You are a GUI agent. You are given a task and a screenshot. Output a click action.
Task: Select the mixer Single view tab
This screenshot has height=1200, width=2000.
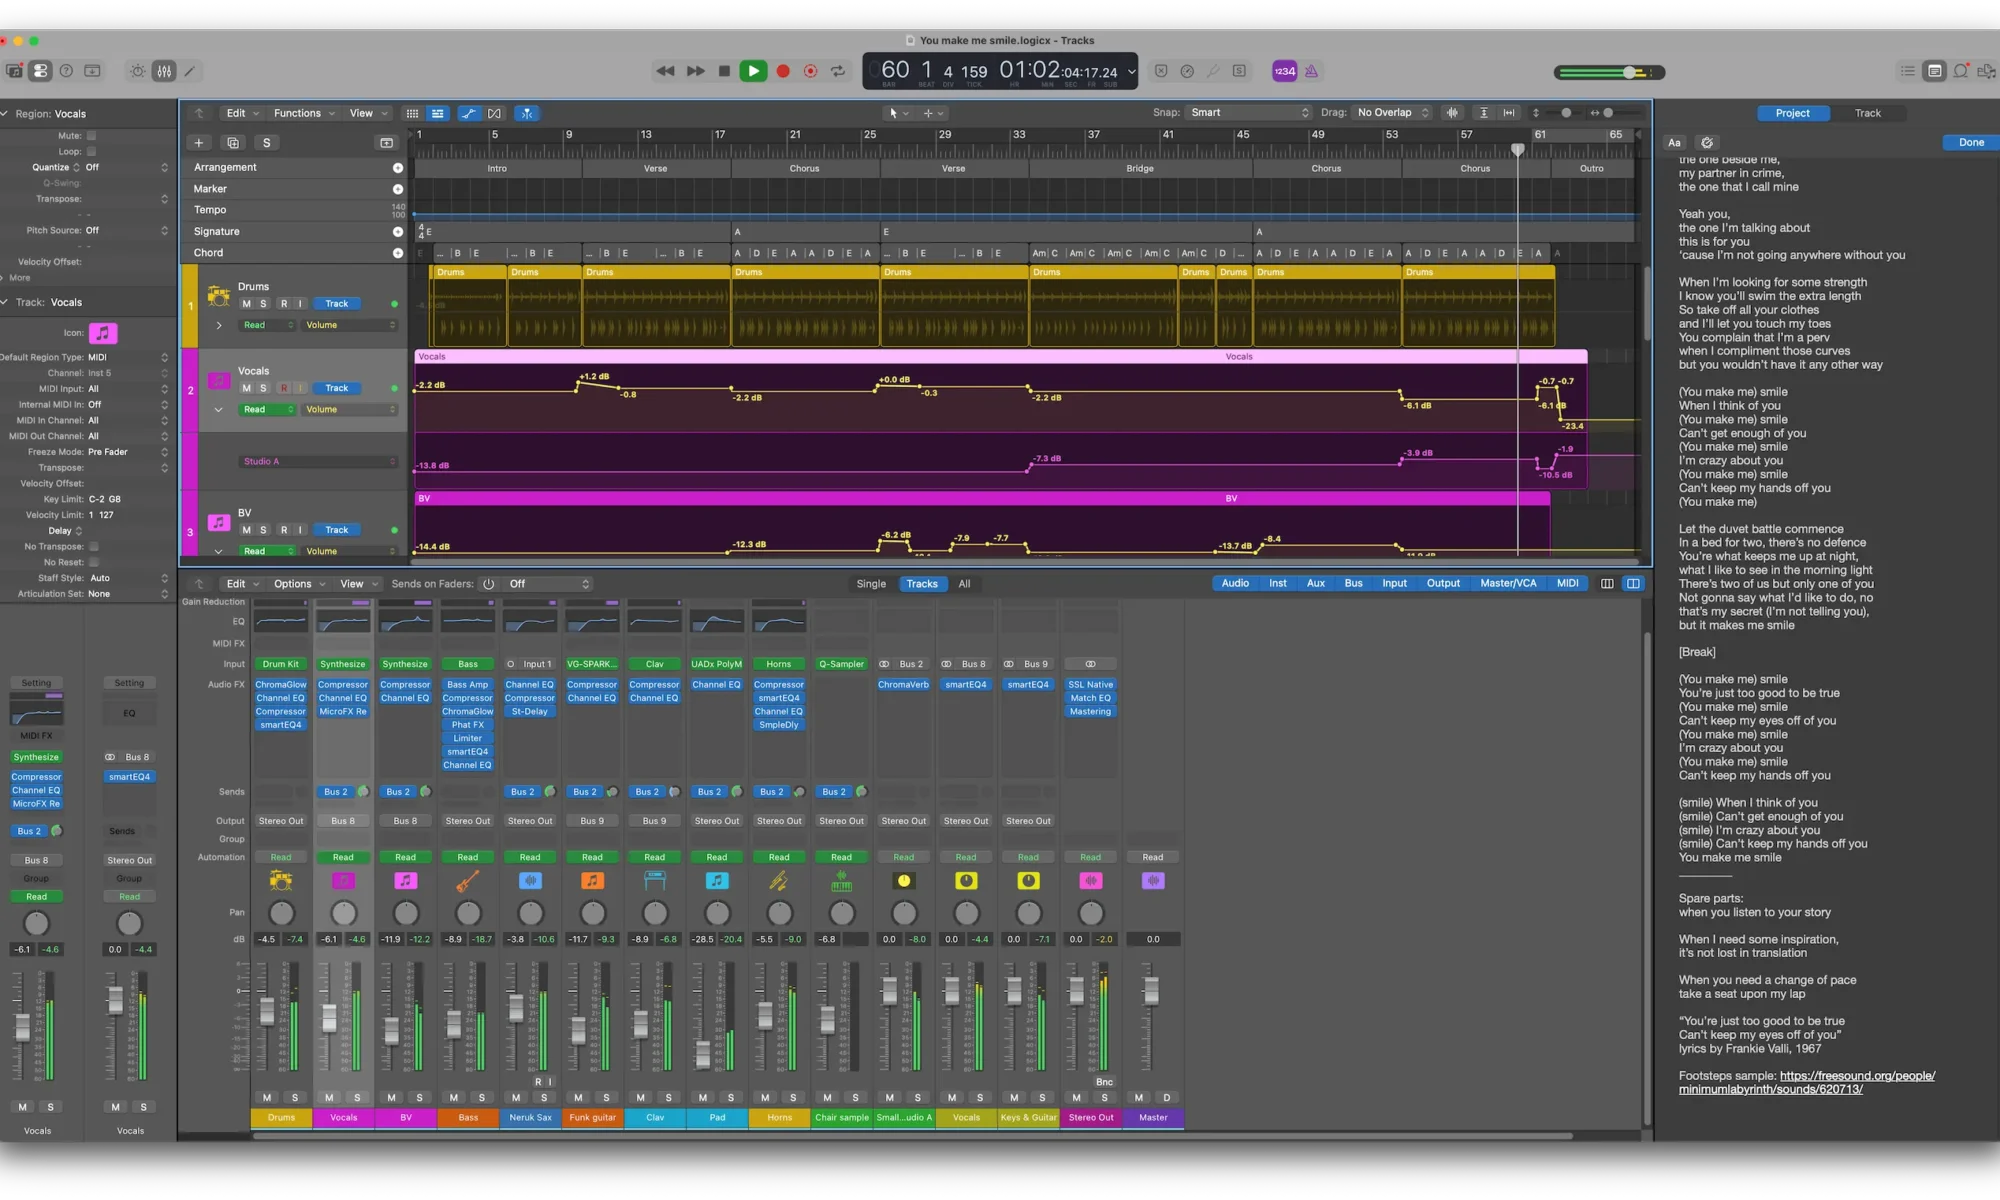point(871,584)
